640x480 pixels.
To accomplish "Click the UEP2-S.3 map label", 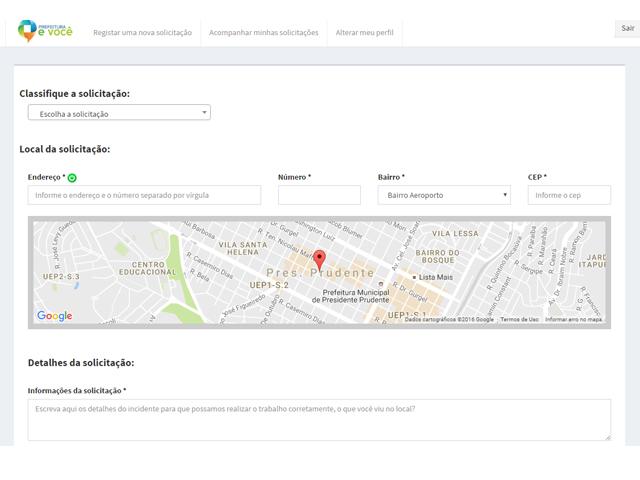I will [61, 277].
